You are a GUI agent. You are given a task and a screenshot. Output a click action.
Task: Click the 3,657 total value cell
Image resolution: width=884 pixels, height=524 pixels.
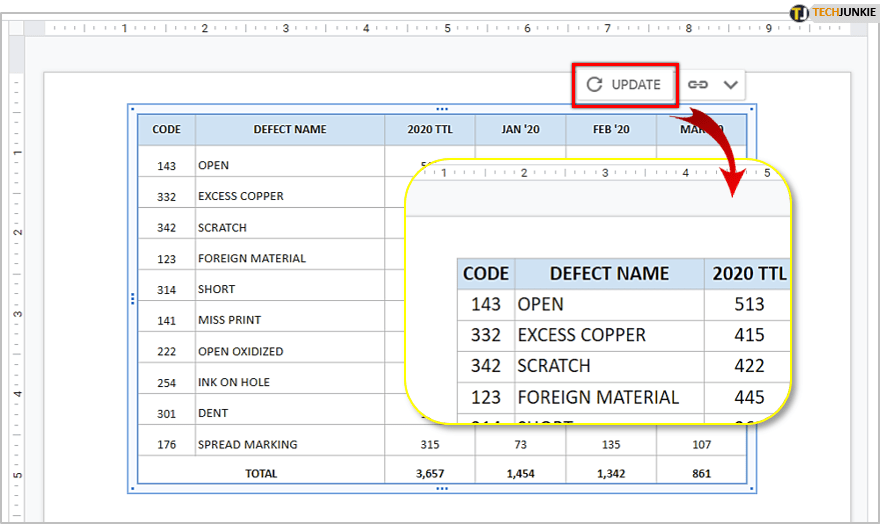(x=430, y=473)
